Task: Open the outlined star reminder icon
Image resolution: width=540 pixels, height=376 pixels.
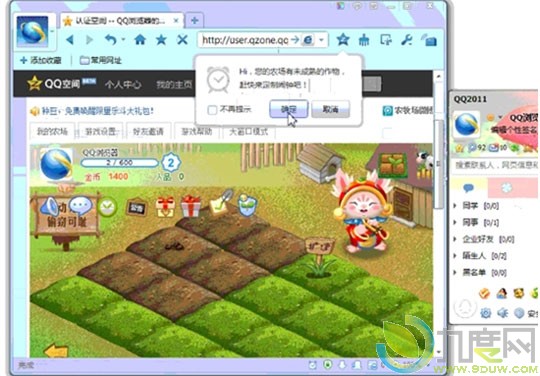Action: click(343, 40)
